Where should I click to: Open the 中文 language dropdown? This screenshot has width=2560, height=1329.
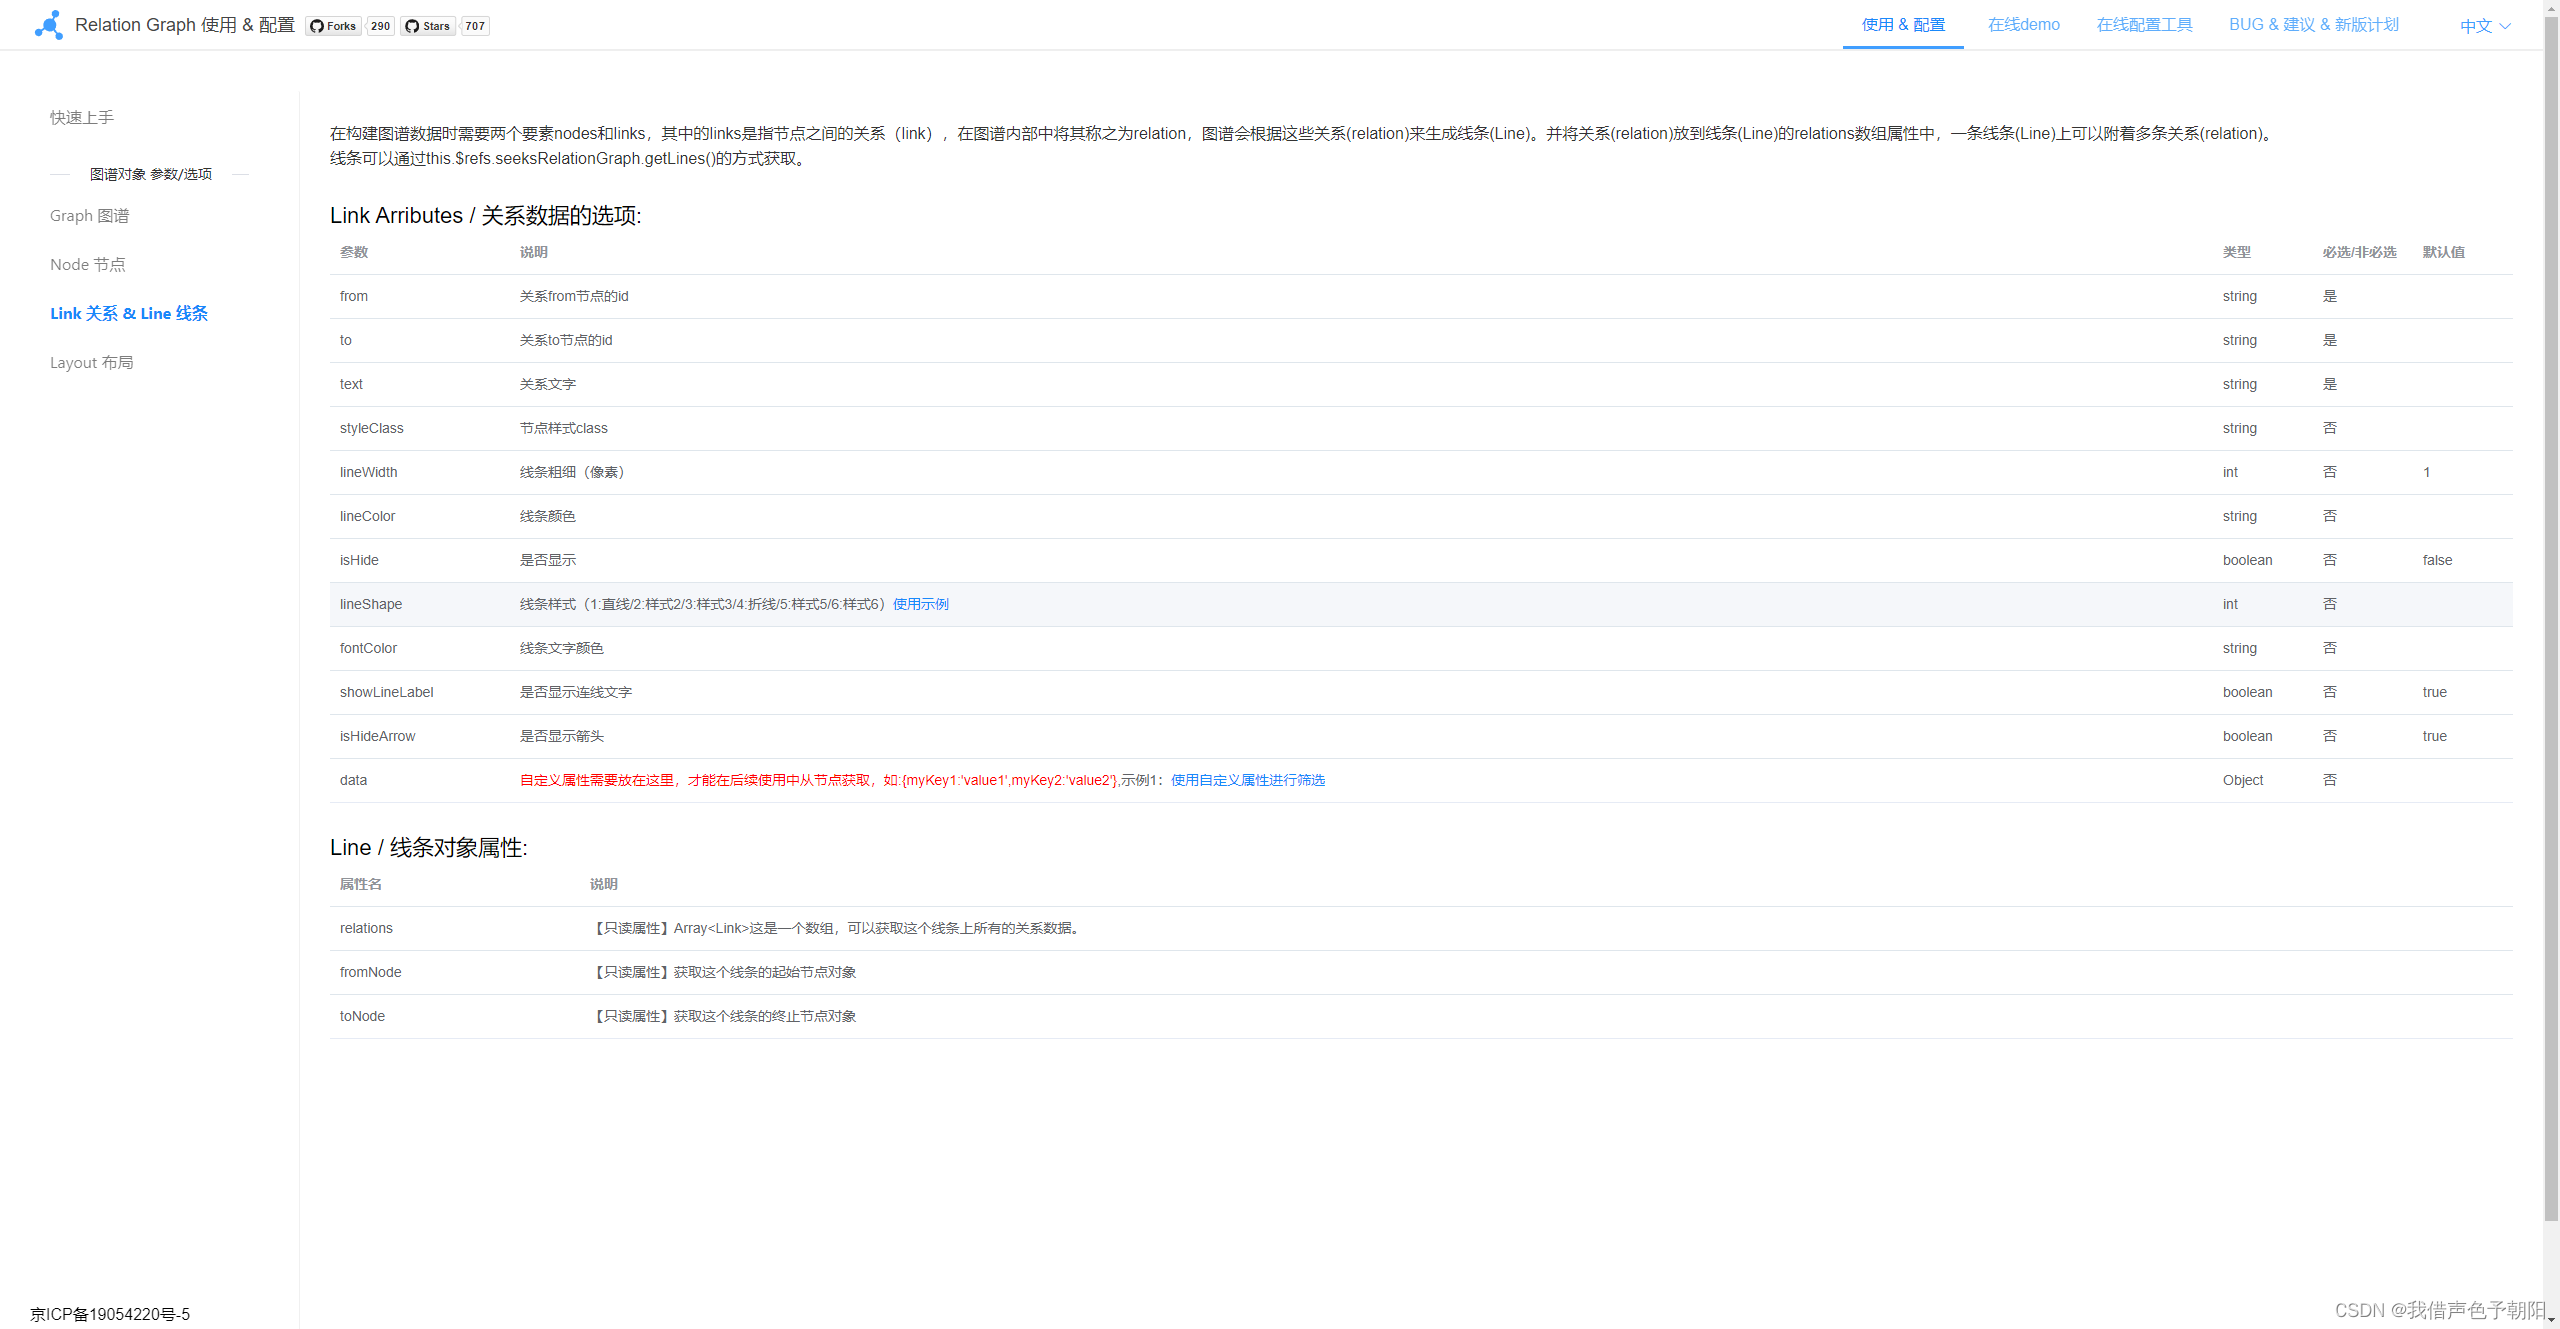[x=2476, y=25]
